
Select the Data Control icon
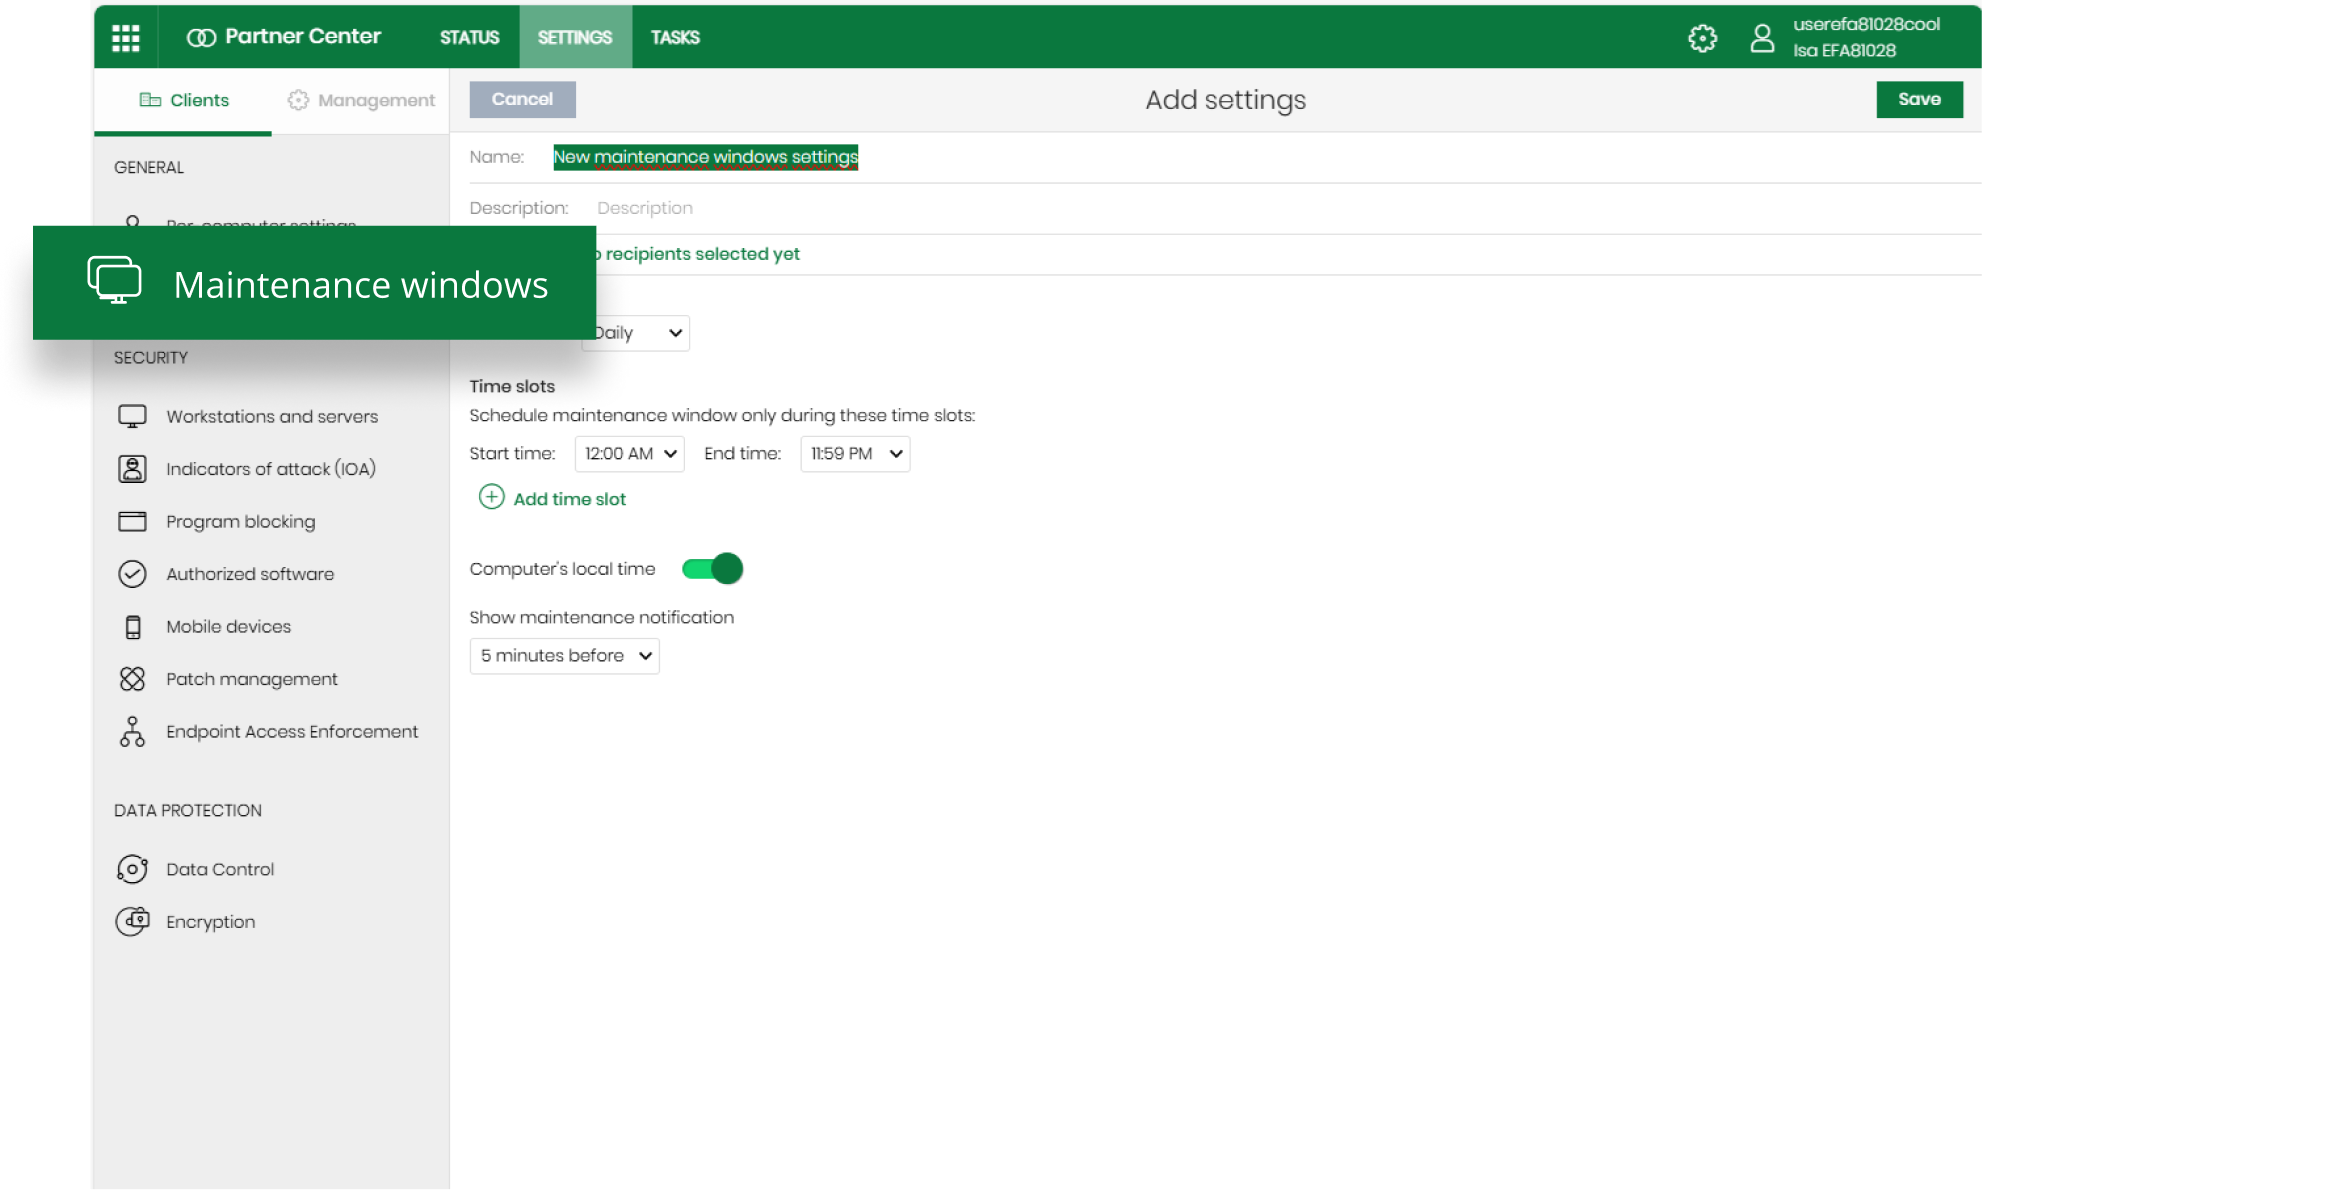132,869
